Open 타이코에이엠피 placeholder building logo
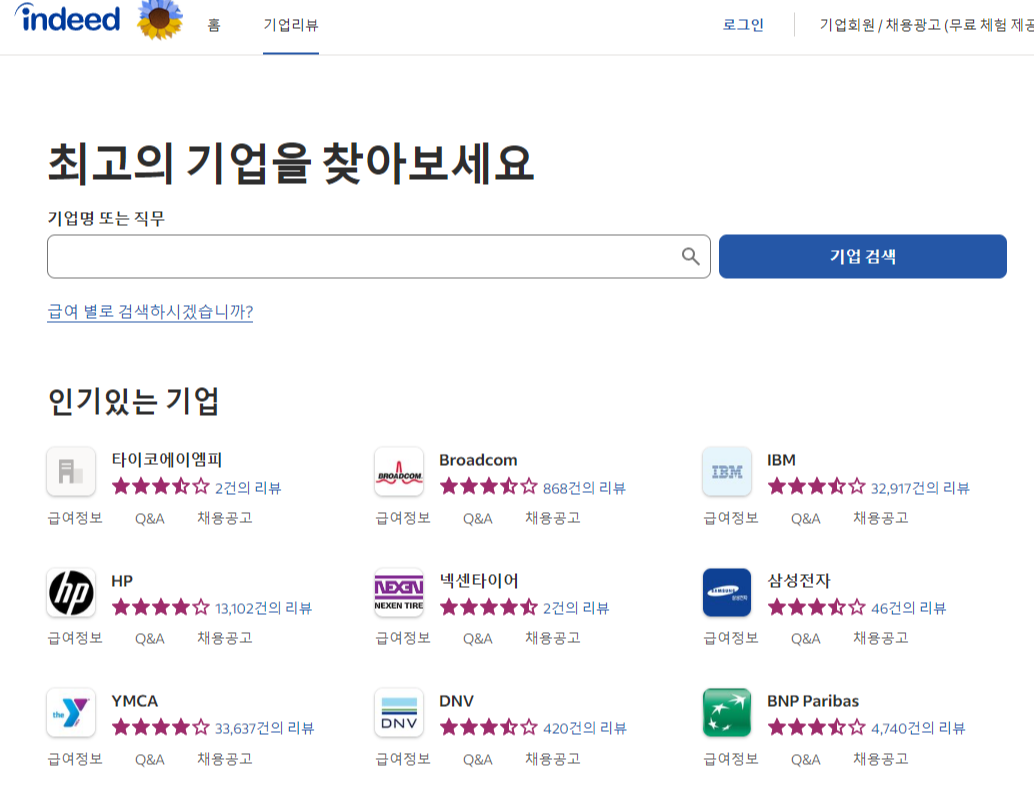The image size is (1034, 794). click(71, 472)
